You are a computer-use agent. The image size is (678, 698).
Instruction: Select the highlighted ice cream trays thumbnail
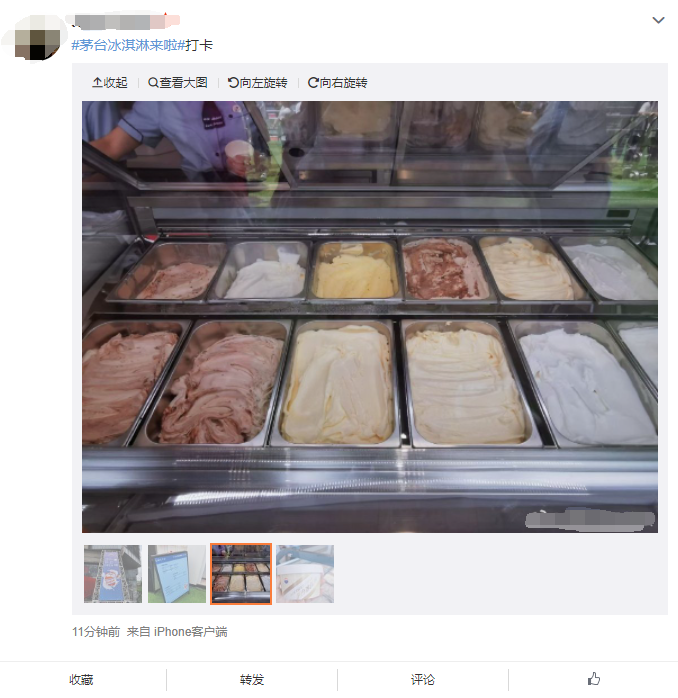tap(241, 574)
